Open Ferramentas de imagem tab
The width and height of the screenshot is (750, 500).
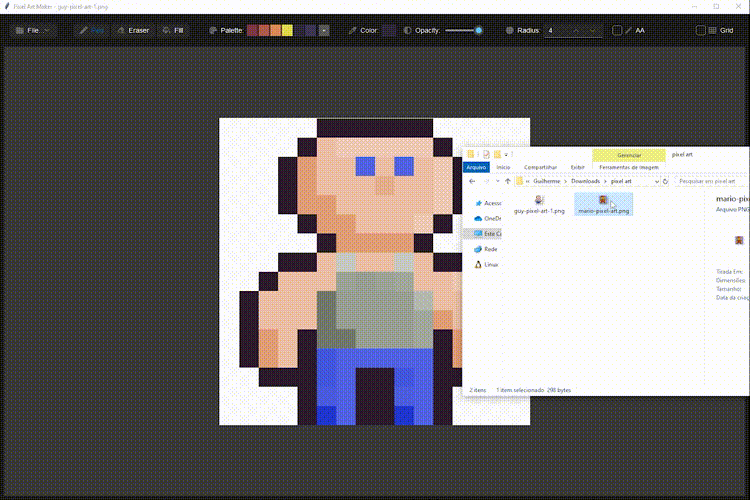[629, 167]
